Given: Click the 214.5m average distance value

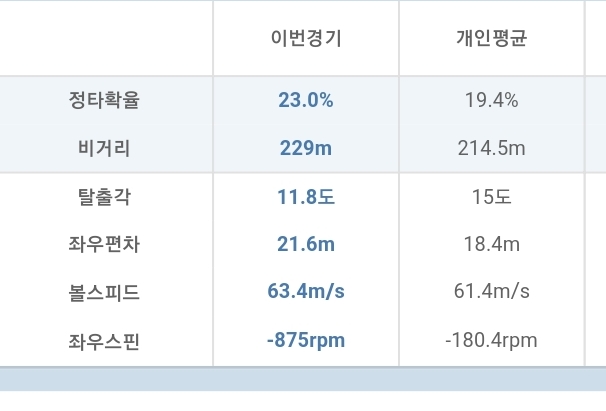Looking at the screenshot, I should pyautogui.click(x=491, y=148).
